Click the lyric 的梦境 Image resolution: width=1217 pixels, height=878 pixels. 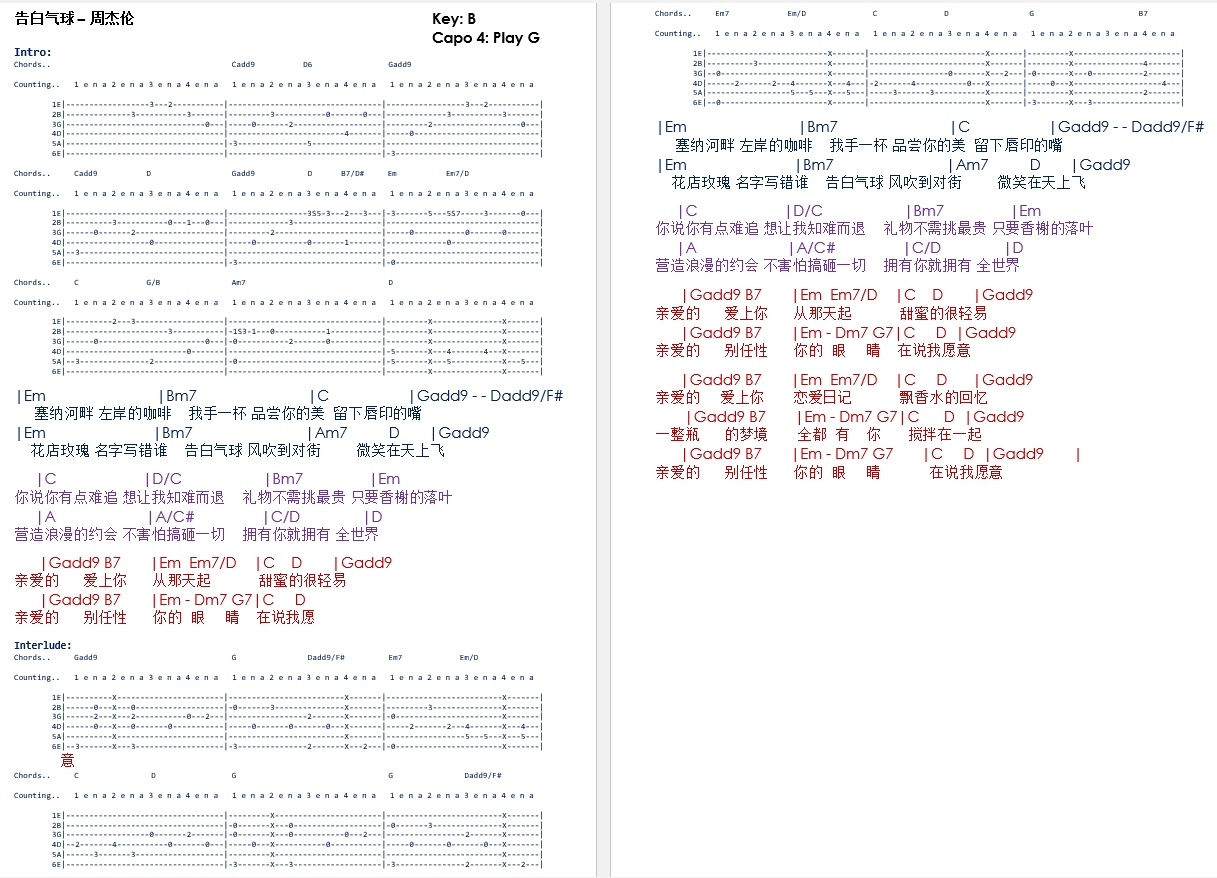click(746, 435)
